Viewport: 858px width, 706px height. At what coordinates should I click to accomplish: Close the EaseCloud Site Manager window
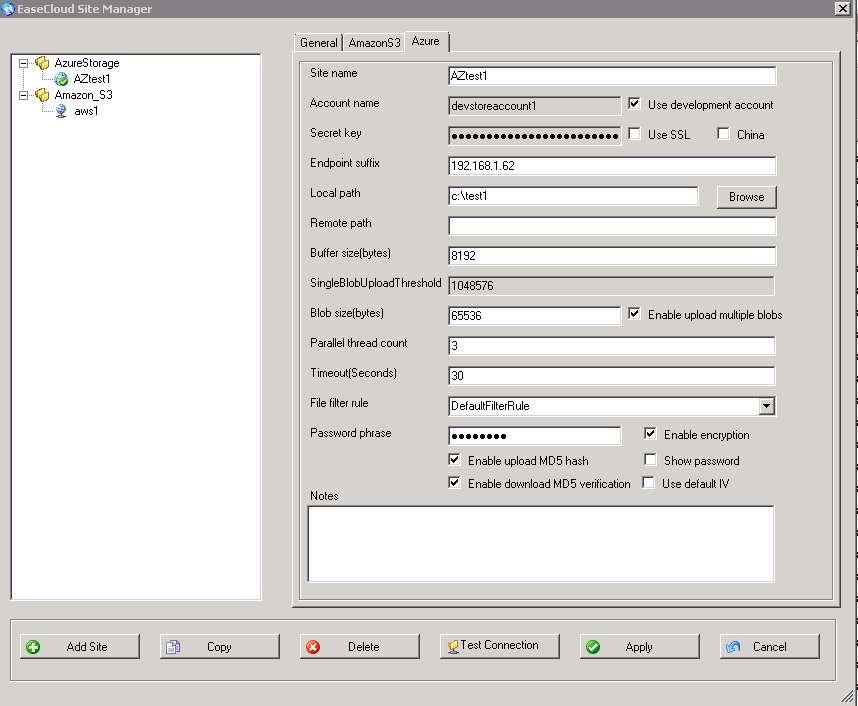click(x=843, y=8)
